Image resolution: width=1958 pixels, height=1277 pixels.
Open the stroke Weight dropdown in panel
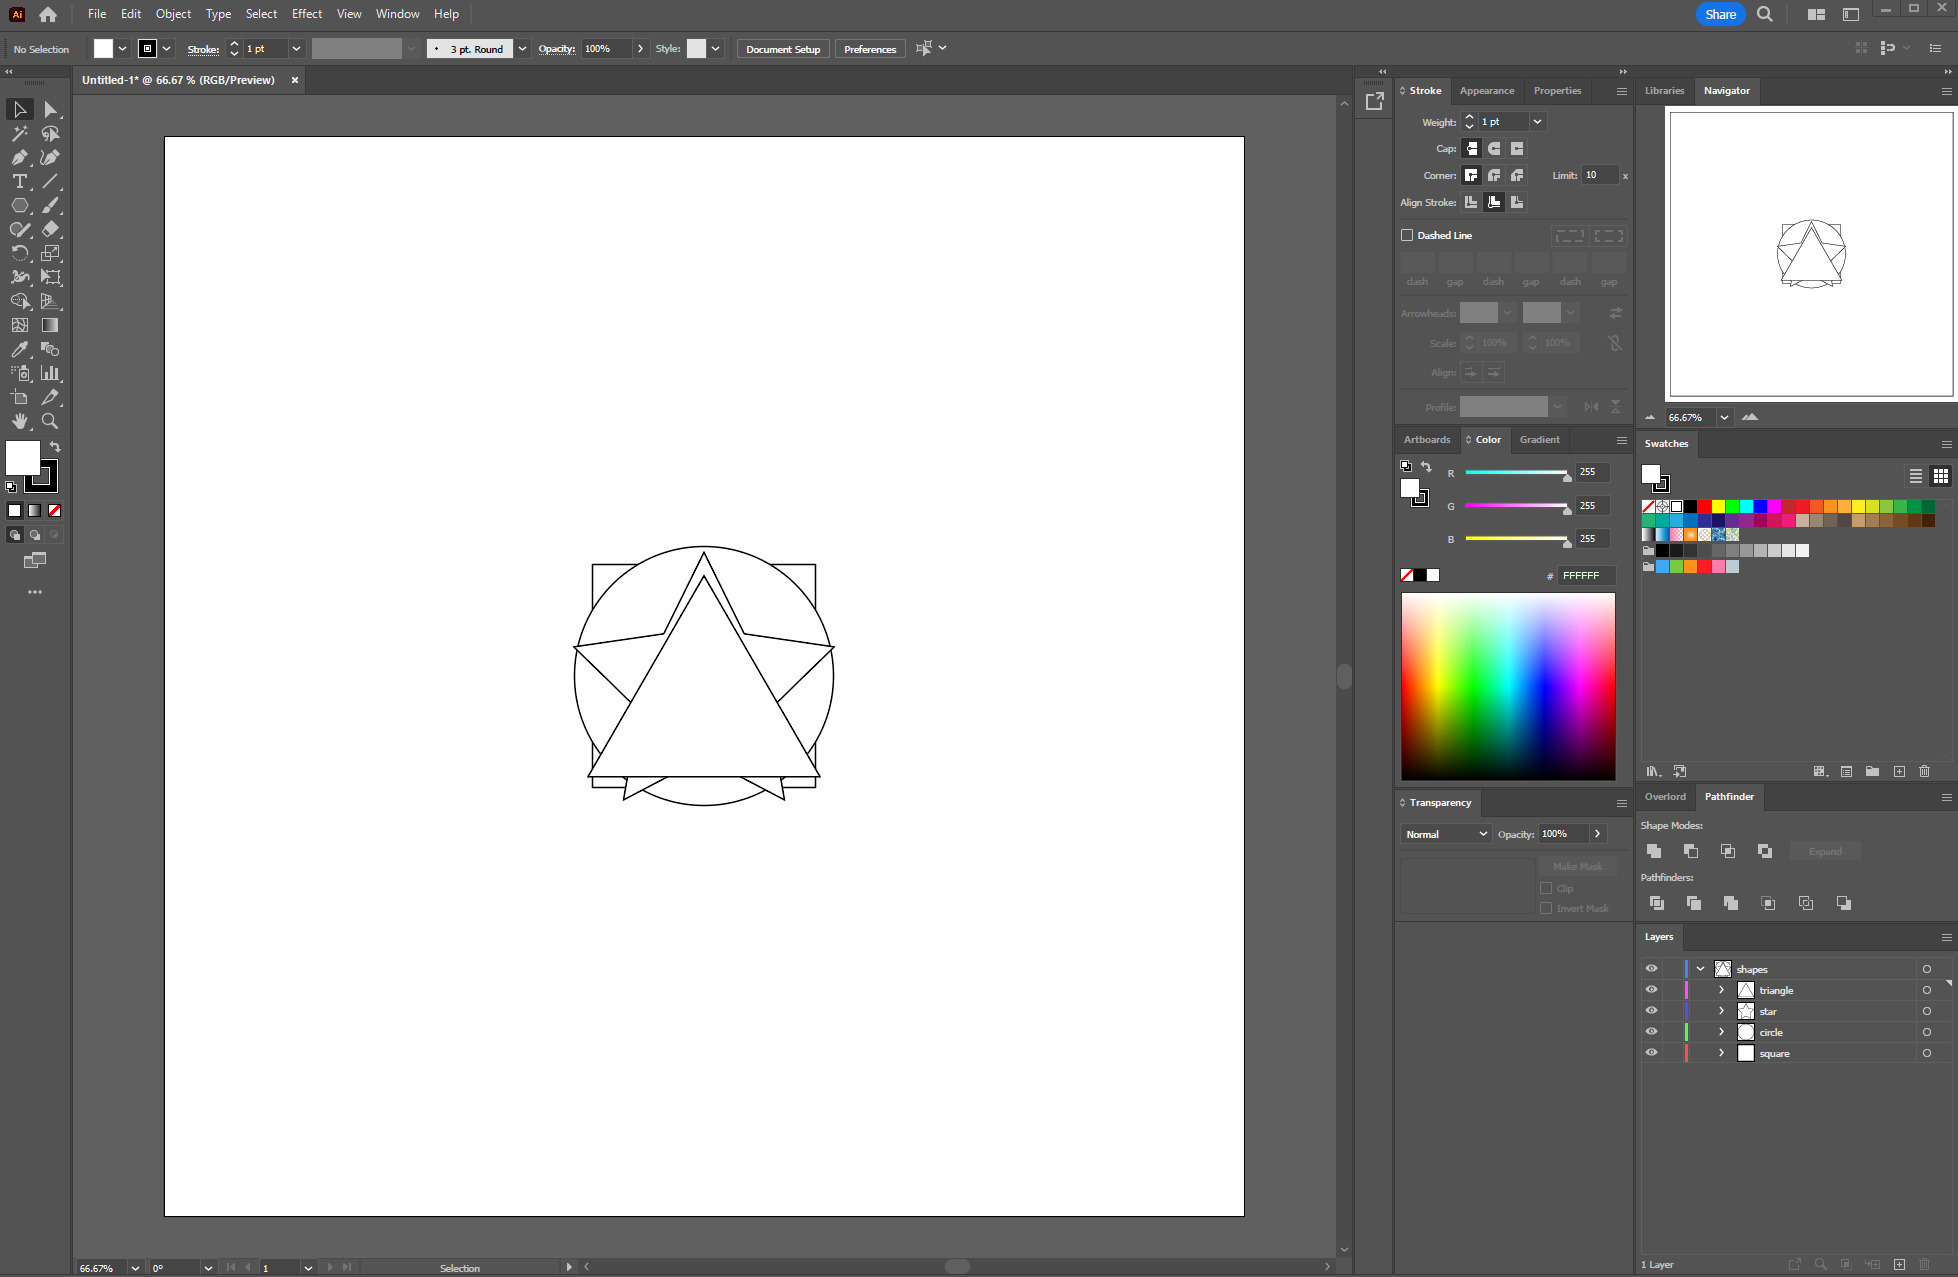[x=1538, y=122]
